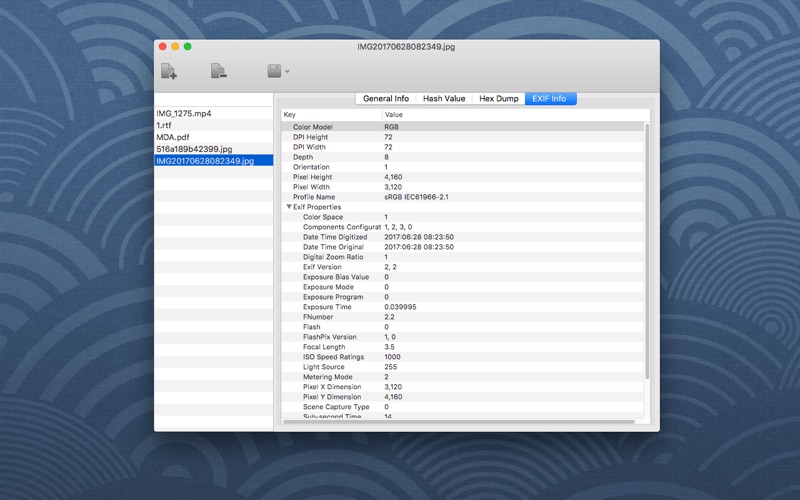Select IMG_1275.mp4 in the file list
The width and height of the screenshot is (800, 500).
[213, 113]
